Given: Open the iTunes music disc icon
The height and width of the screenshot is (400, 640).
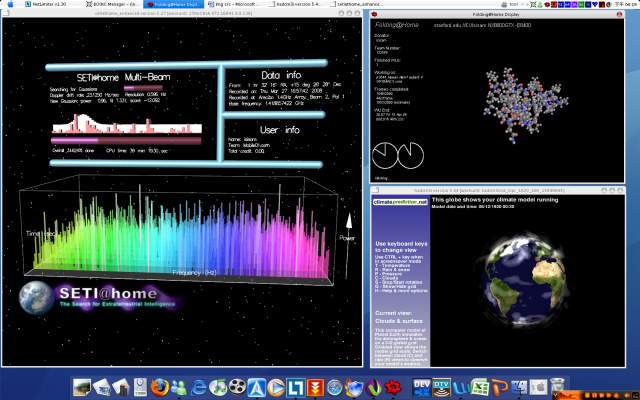Looking at the screenshot, I should [218, 387].
